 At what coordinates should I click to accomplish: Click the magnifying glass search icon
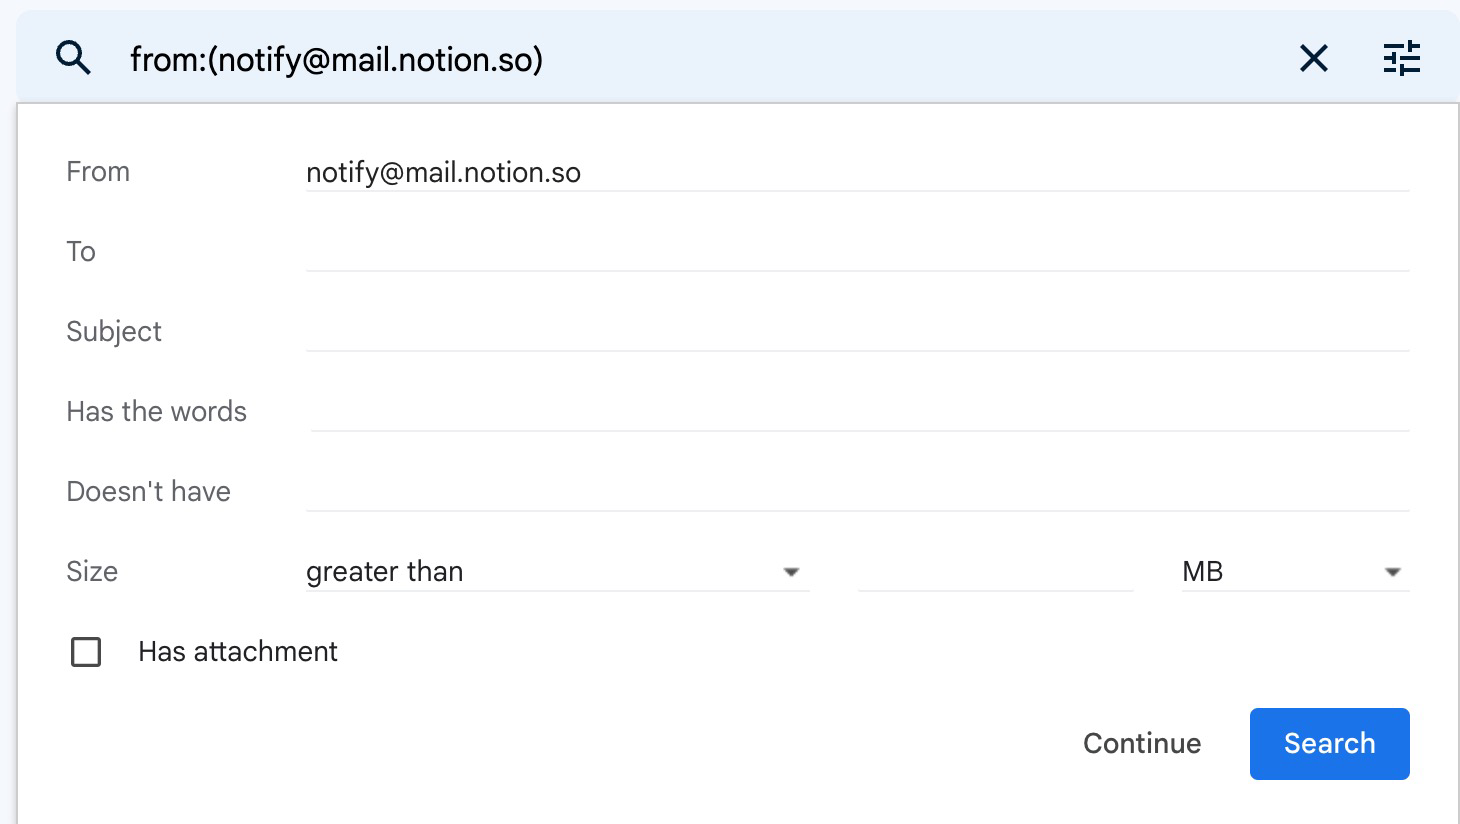tap(73, 59)
